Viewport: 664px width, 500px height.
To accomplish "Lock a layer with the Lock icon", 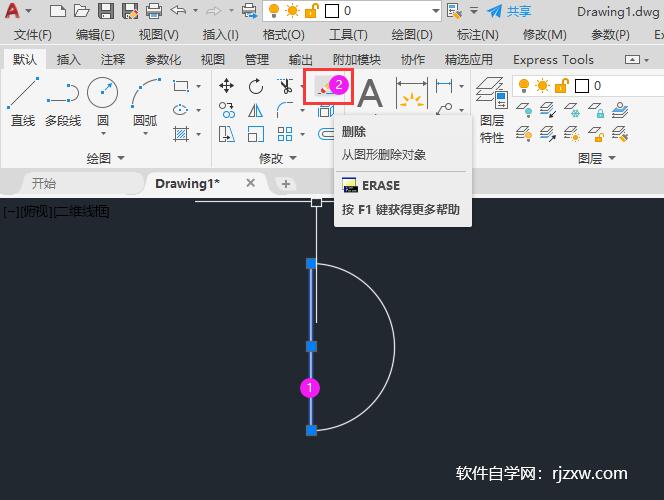I will pos(596,110).
